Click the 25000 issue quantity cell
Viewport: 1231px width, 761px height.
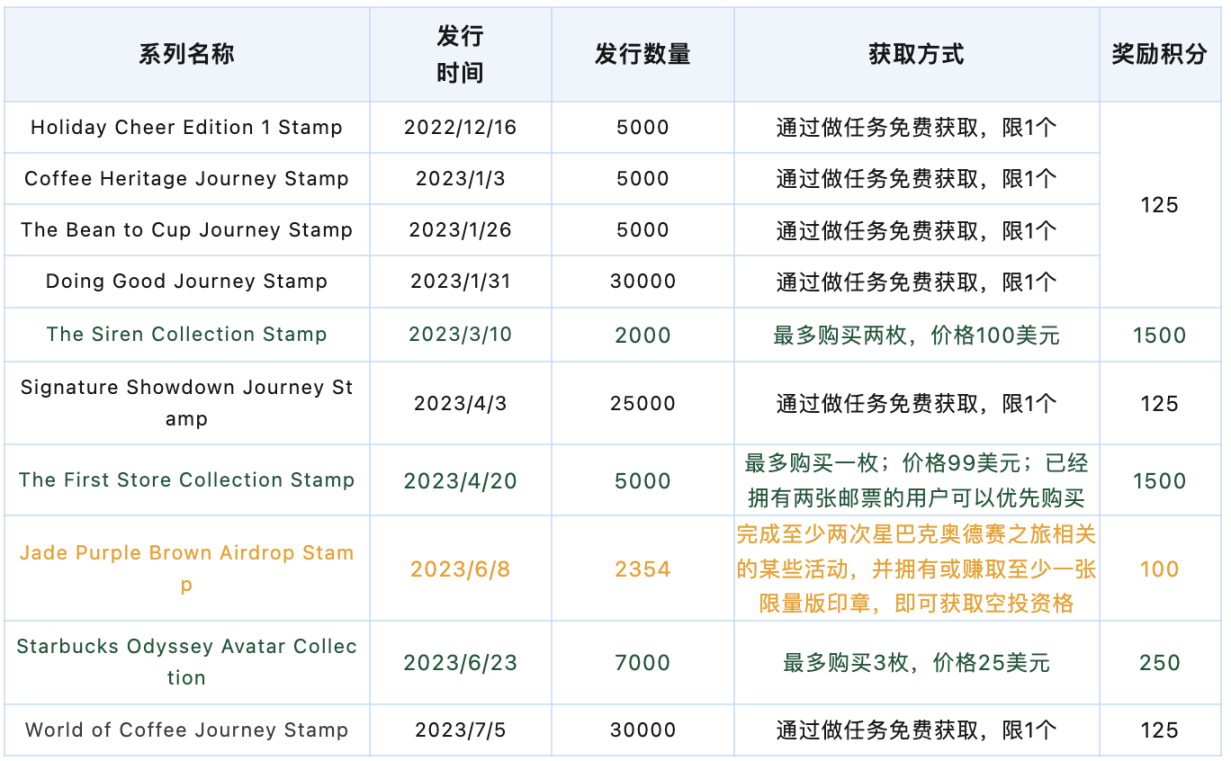click(642, 404)
